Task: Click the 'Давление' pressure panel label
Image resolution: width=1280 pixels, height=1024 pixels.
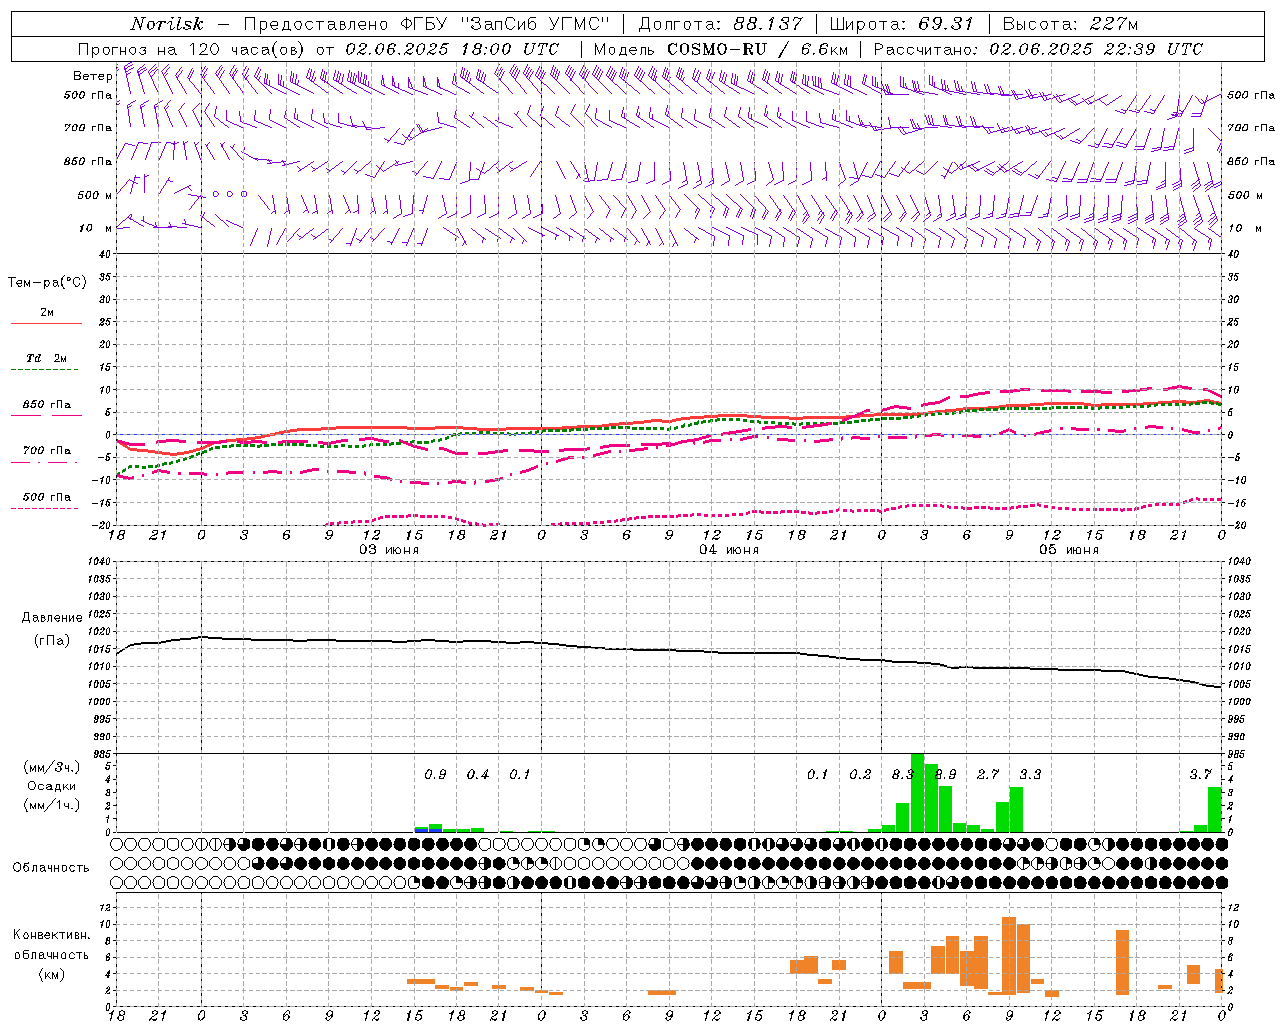Action: tap(52, 617)
